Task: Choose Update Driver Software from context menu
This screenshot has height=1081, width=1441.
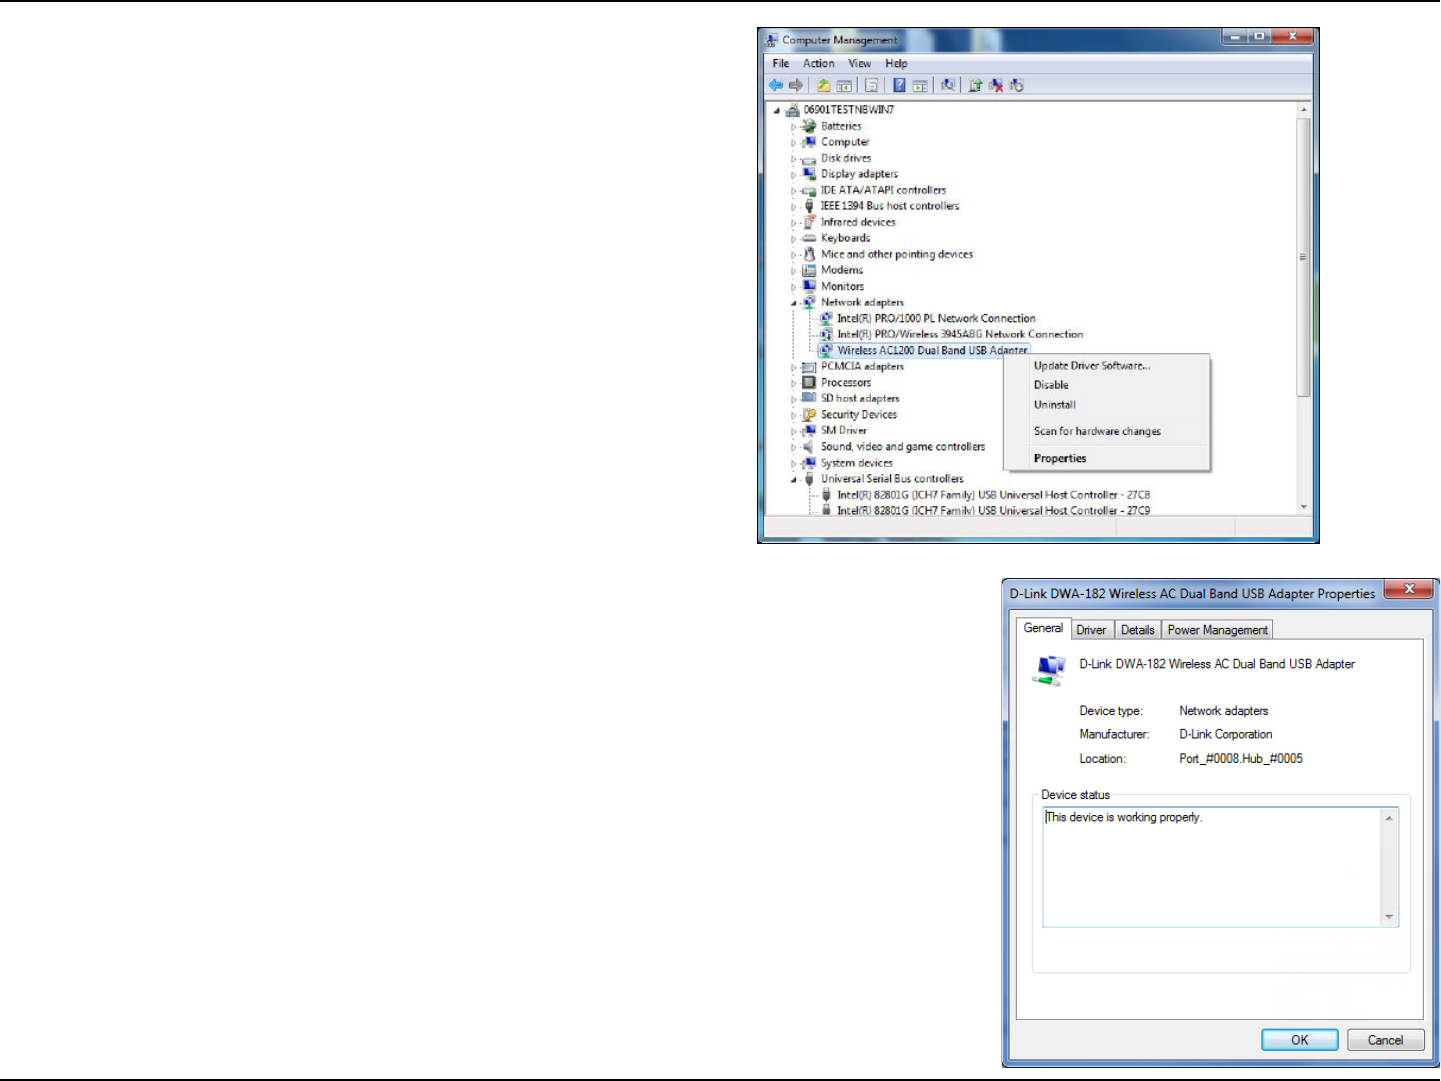Action: tap(1106, 366)
